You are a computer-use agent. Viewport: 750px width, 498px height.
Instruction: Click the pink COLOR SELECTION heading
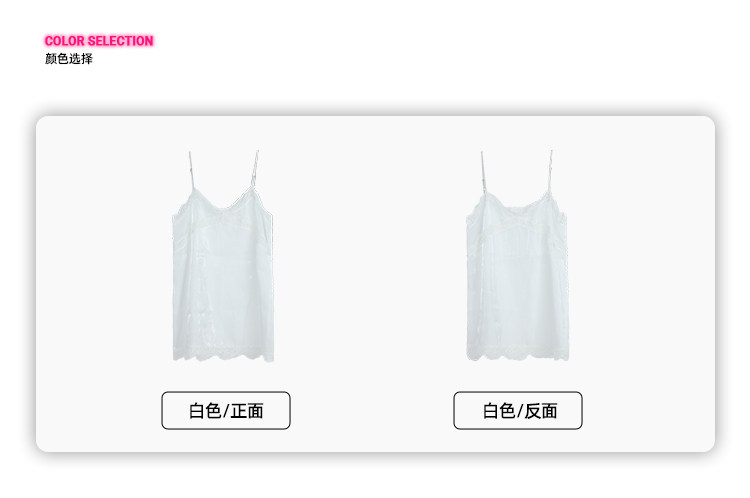click(99, 41)
